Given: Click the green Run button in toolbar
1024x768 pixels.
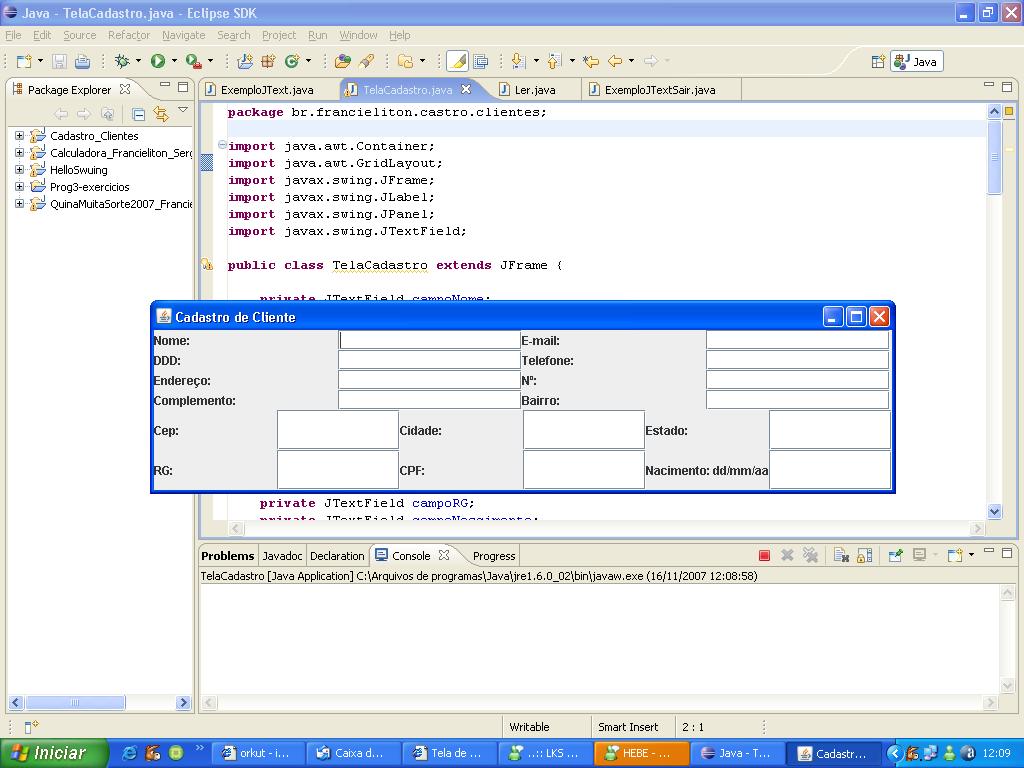Looking at the screenshot, I should (x=157, y=61).
